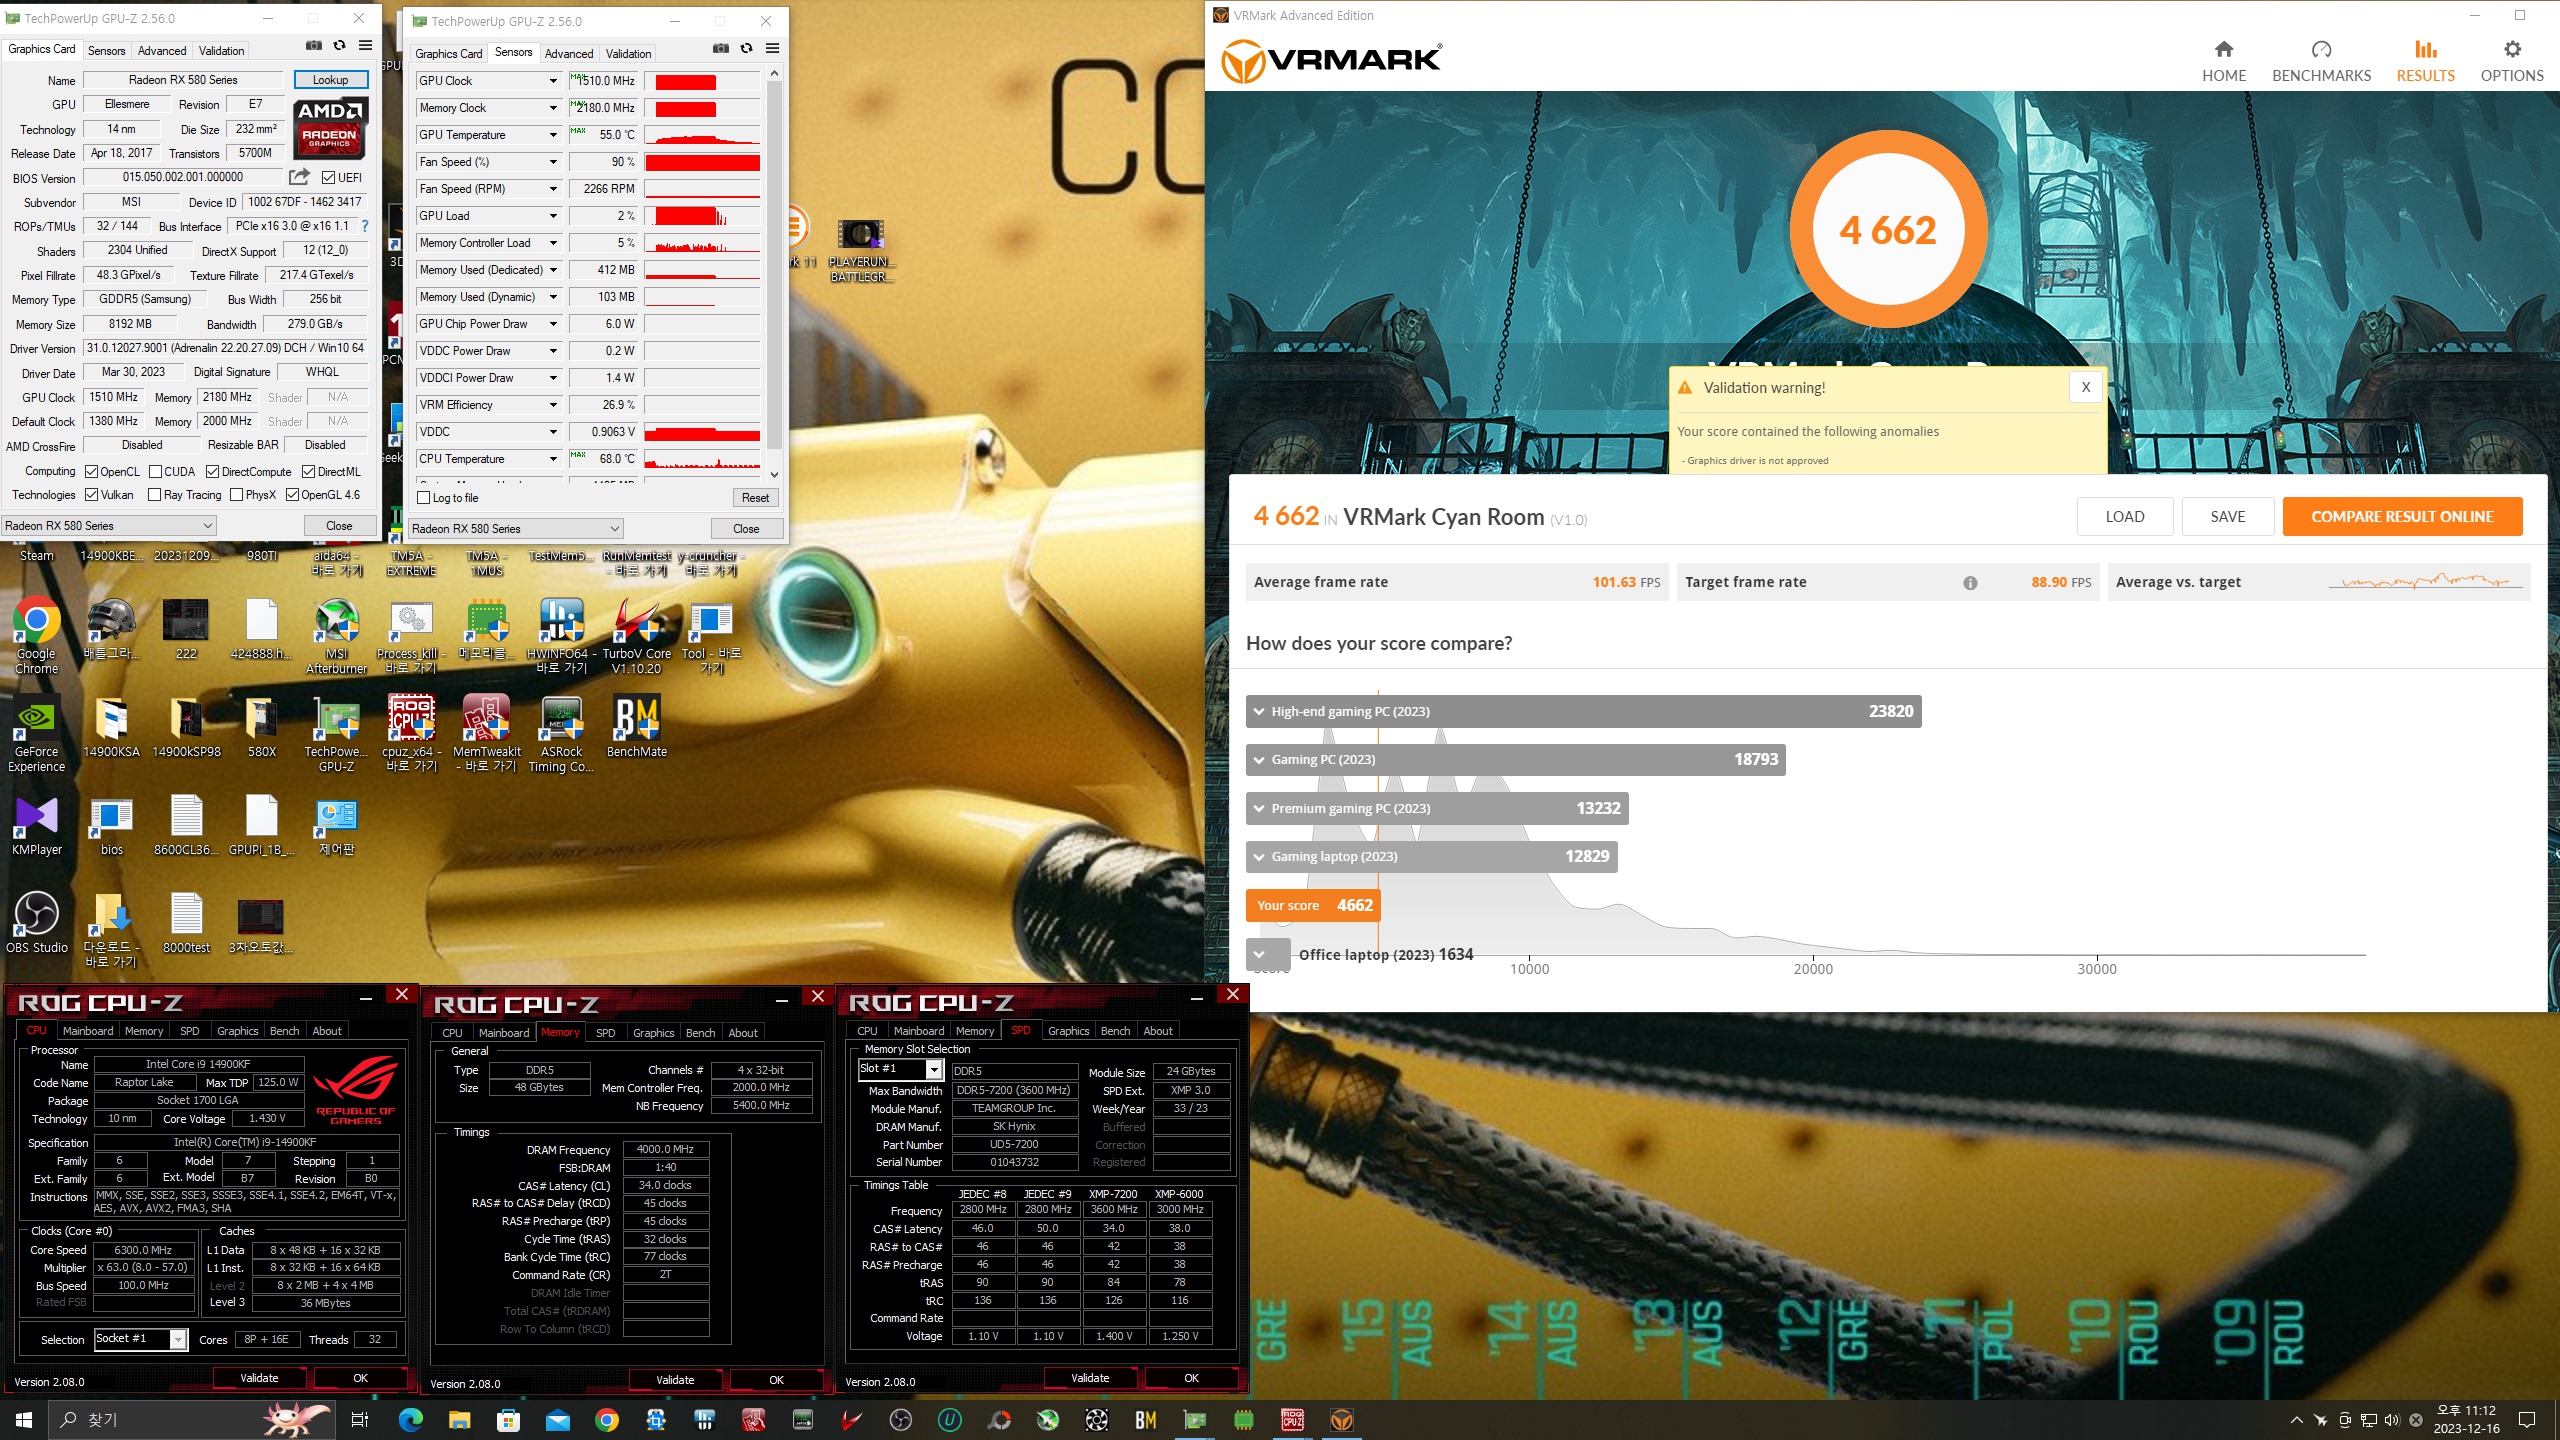Image resolution: width=2560 pixels, height=1440 pixels.
Task: Open BenchMate desktop icon
Action: pos(637,727)
